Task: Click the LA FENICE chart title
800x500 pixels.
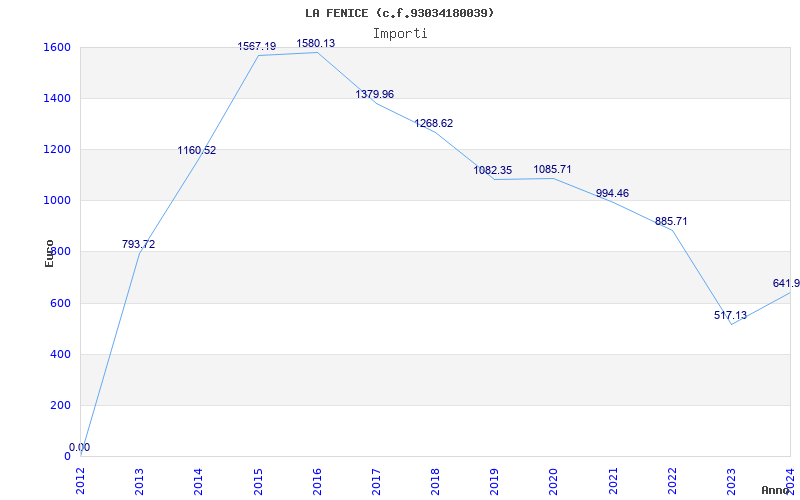Action: point(400,13)
